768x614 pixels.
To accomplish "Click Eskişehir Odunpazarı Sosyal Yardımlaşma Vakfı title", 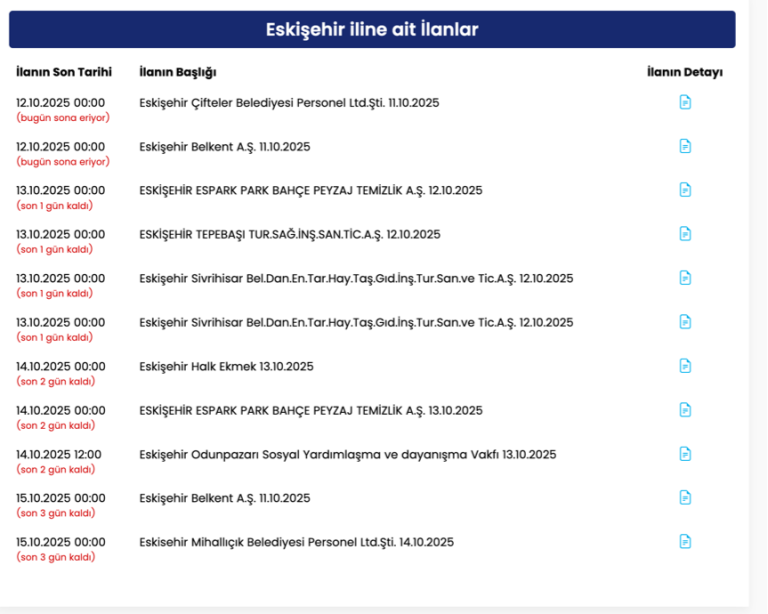I will point(348,454).
